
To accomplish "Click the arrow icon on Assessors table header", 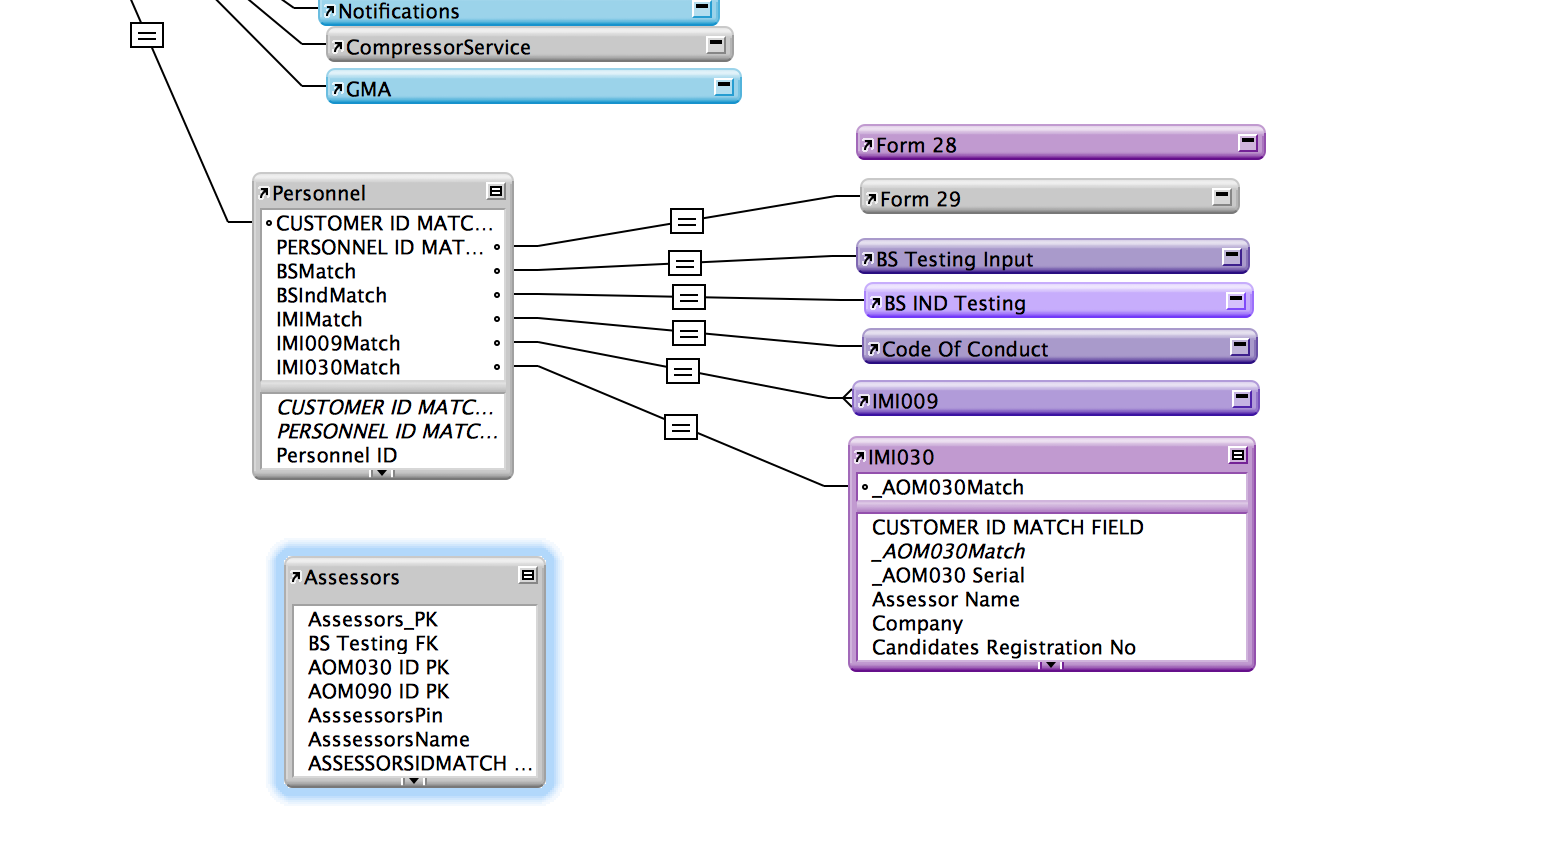I will click(x=296, y=577).
